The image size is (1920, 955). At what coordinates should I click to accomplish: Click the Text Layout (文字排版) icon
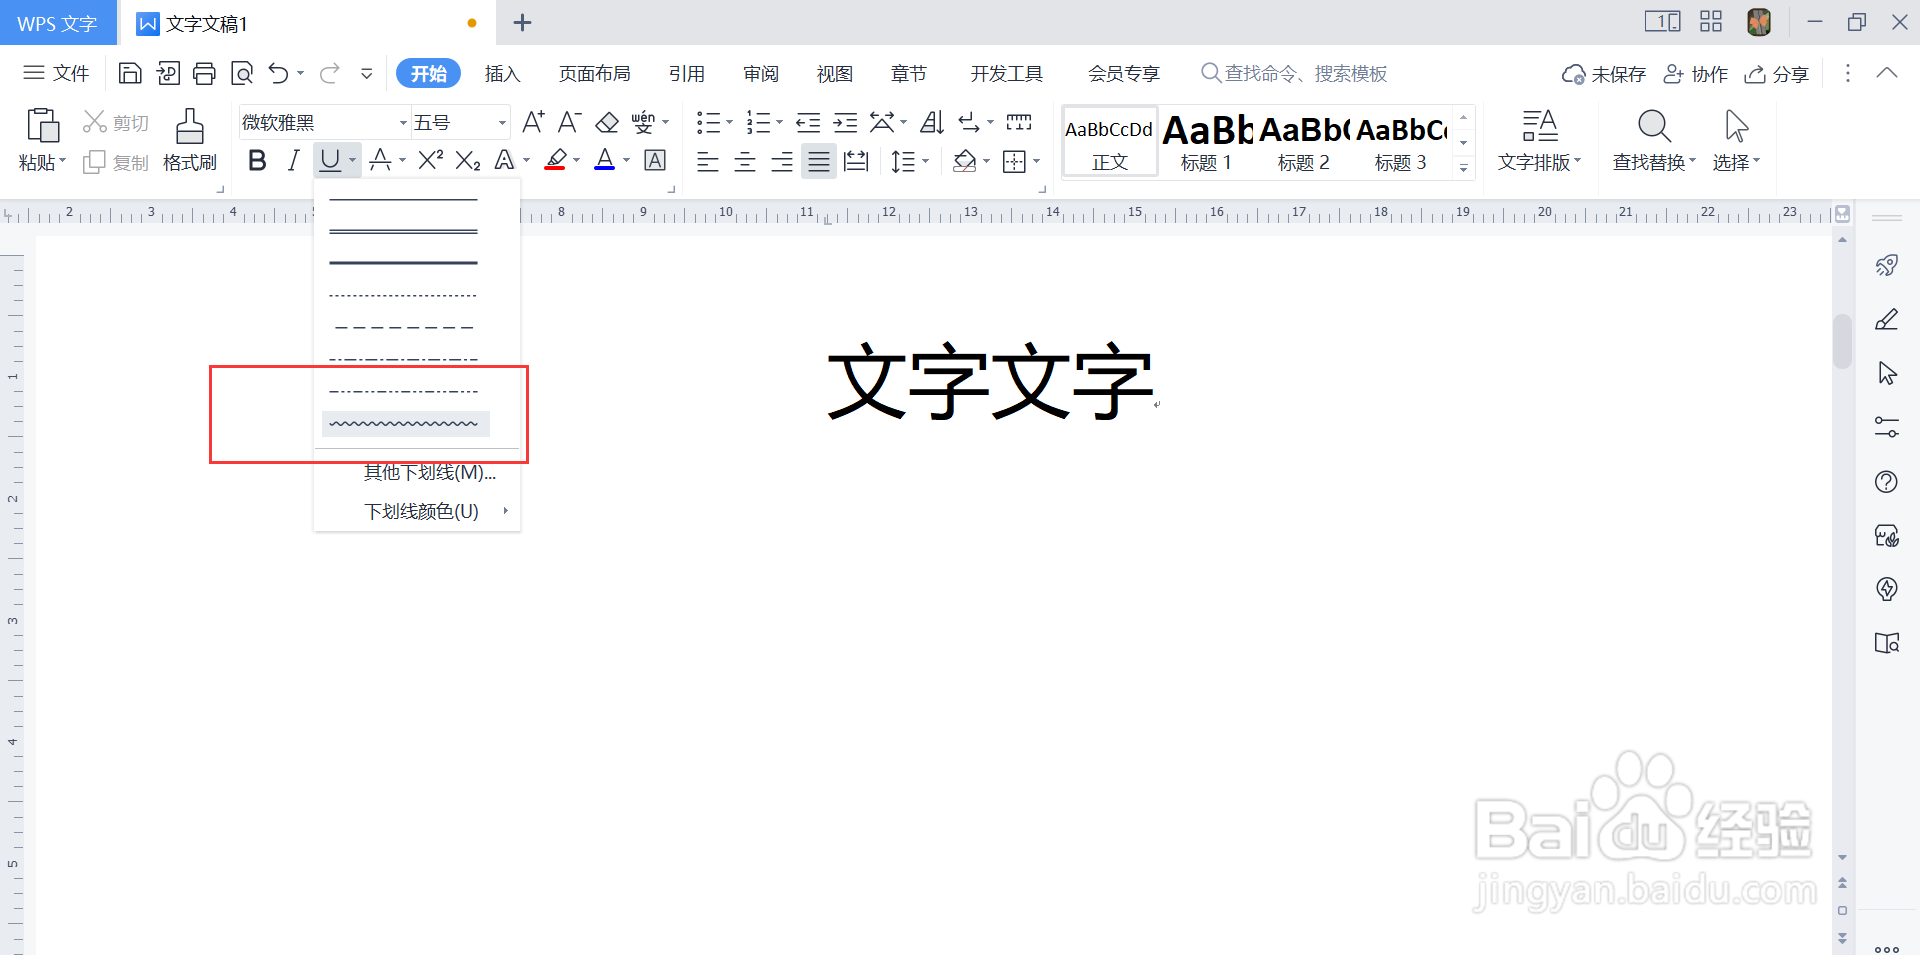(1540, 127)
